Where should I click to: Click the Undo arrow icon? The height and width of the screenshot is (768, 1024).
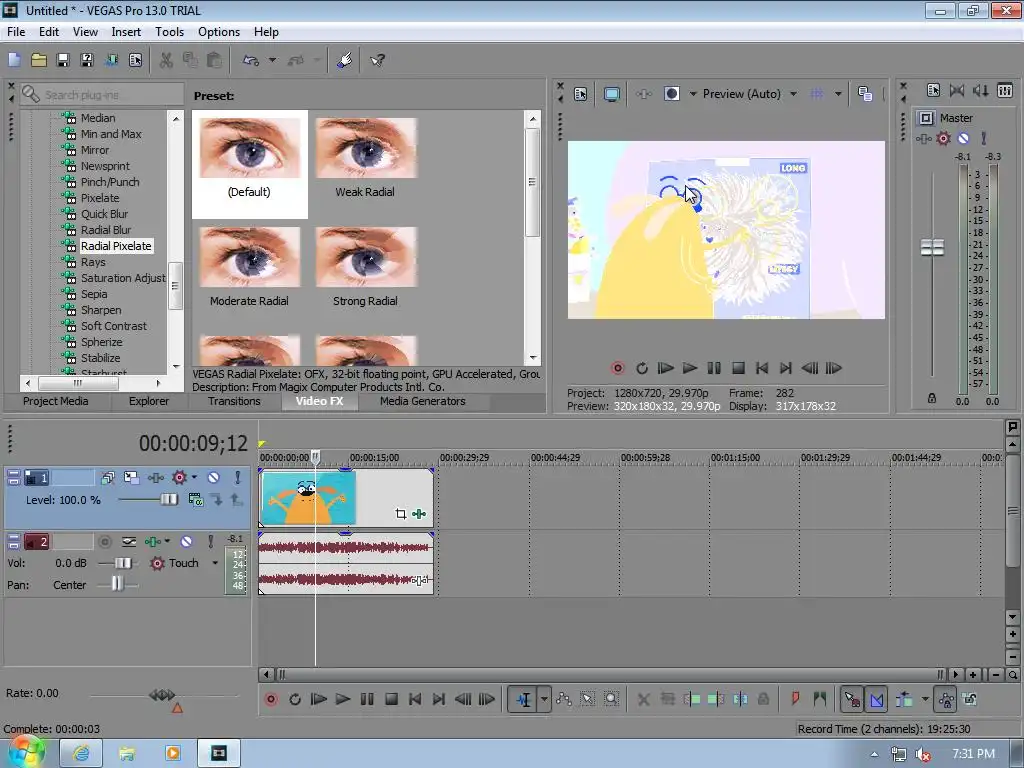coord(251,60)
